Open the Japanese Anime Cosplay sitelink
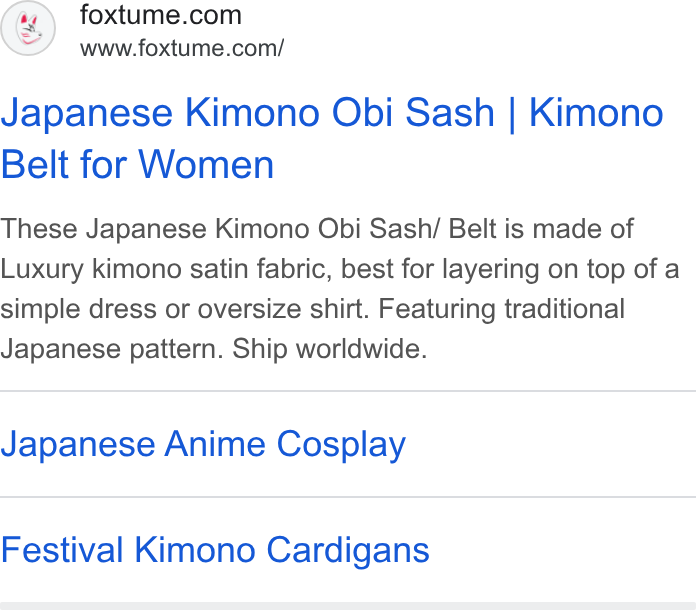Screen dimensions: 696x610 (x=203, y=444)
